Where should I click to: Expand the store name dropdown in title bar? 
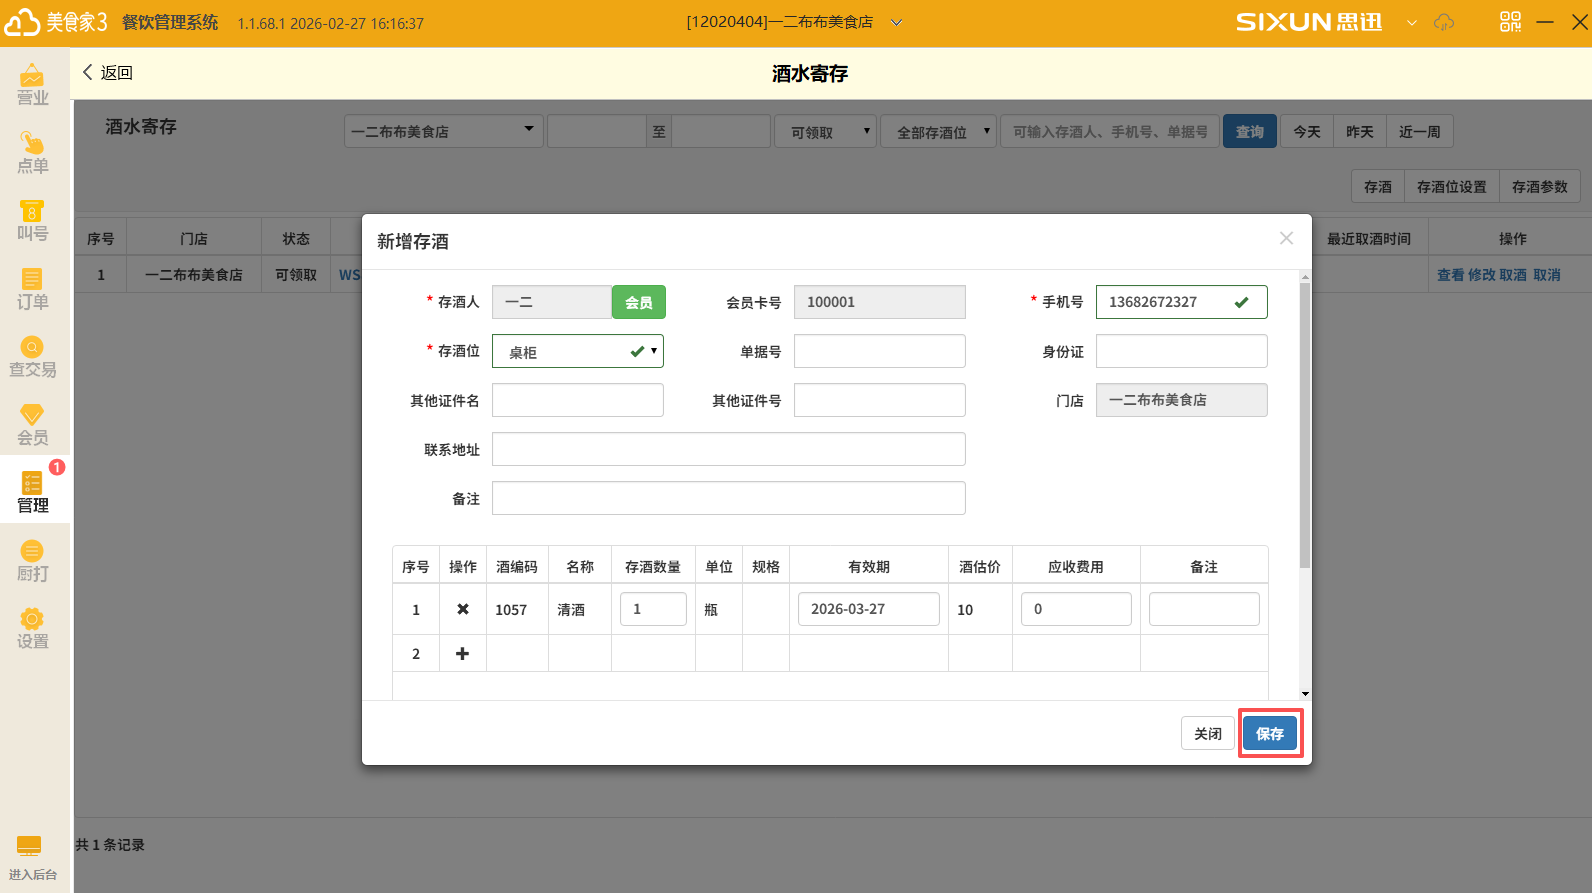(x=896, y=23)
